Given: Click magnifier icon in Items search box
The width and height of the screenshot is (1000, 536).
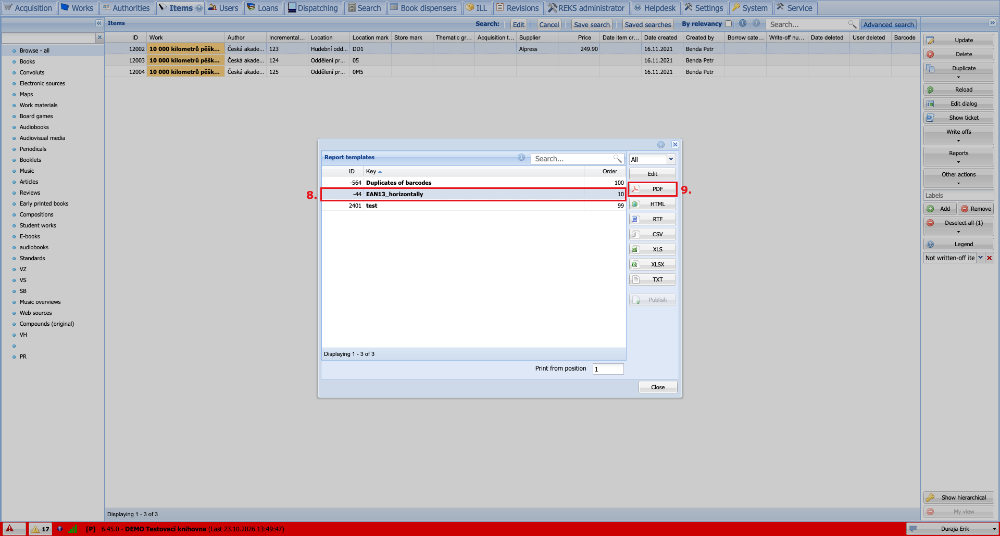Looking at the screenshot, I should [x=852, y=24].
